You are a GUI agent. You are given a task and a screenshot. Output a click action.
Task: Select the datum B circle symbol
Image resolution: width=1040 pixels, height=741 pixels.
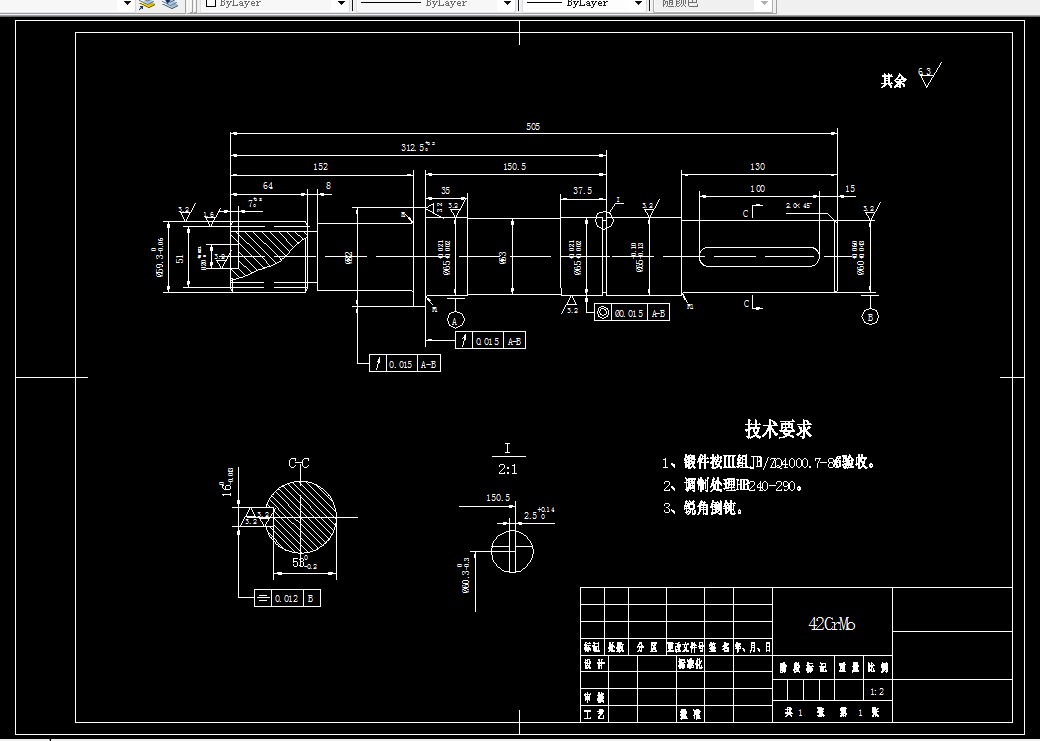(x=870, y=317)
